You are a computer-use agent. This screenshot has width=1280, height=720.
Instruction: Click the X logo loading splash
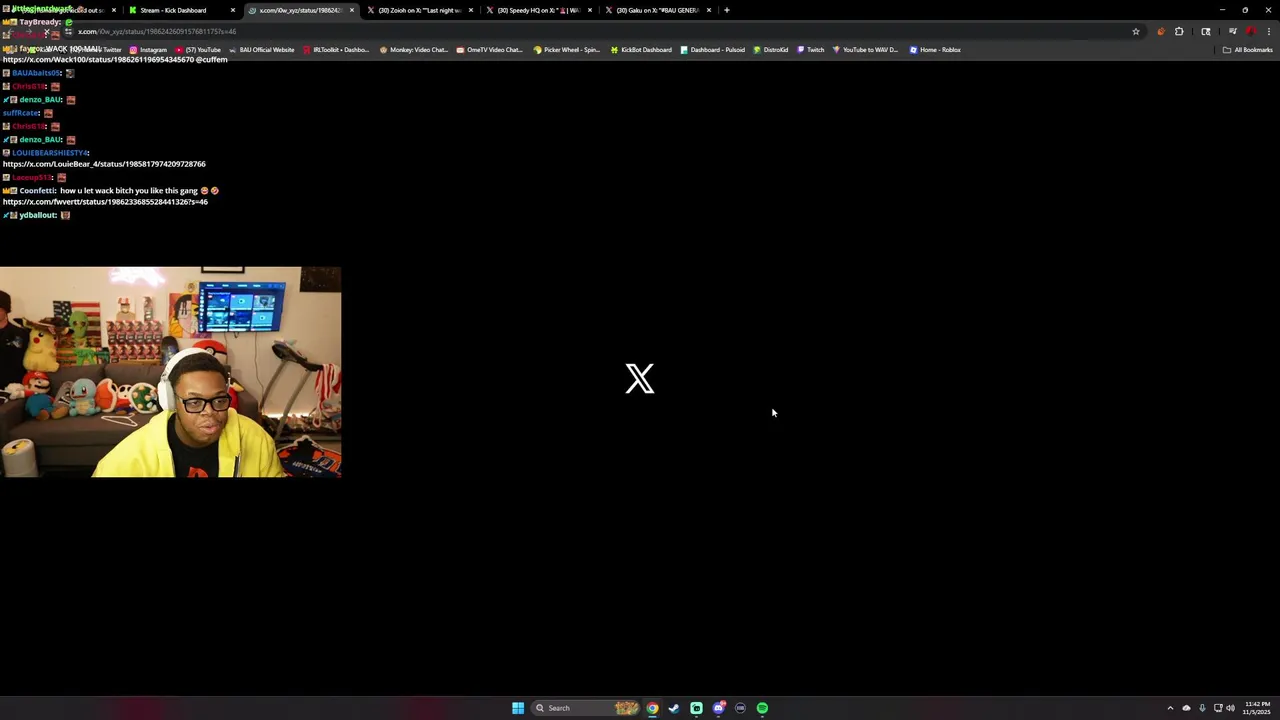coord(640,379)
